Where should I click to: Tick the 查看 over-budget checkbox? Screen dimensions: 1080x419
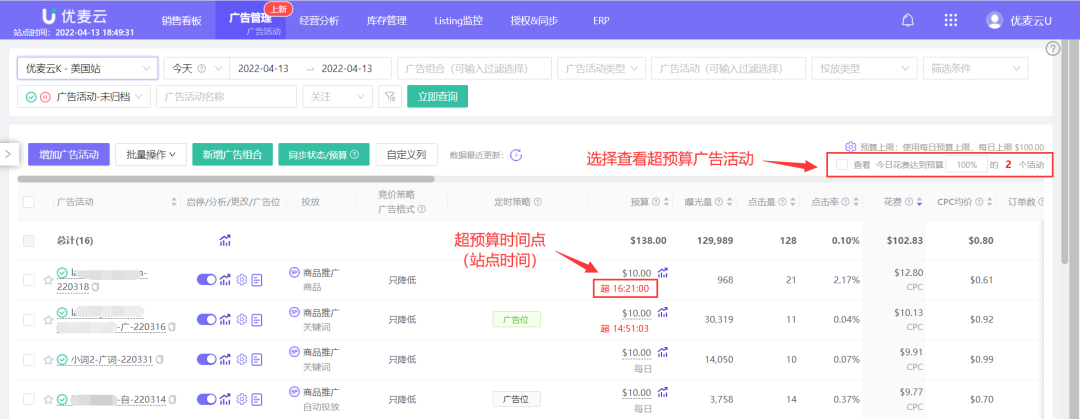(x=842, y=165)
